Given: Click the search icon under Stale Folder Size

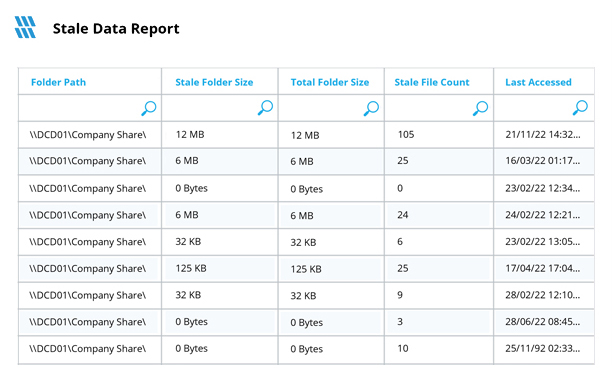Looking at the screenshot, I should [x=265, y=108].
